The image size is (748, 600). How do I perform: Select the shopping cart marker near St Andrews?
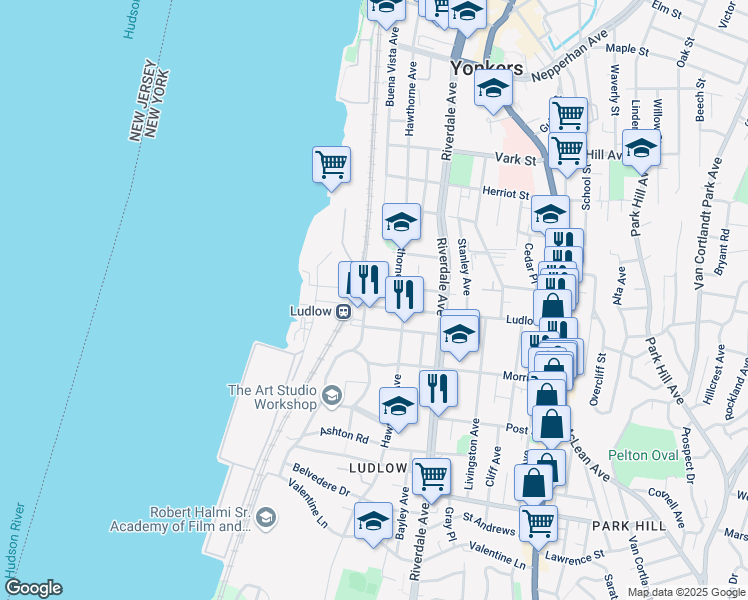538,522
